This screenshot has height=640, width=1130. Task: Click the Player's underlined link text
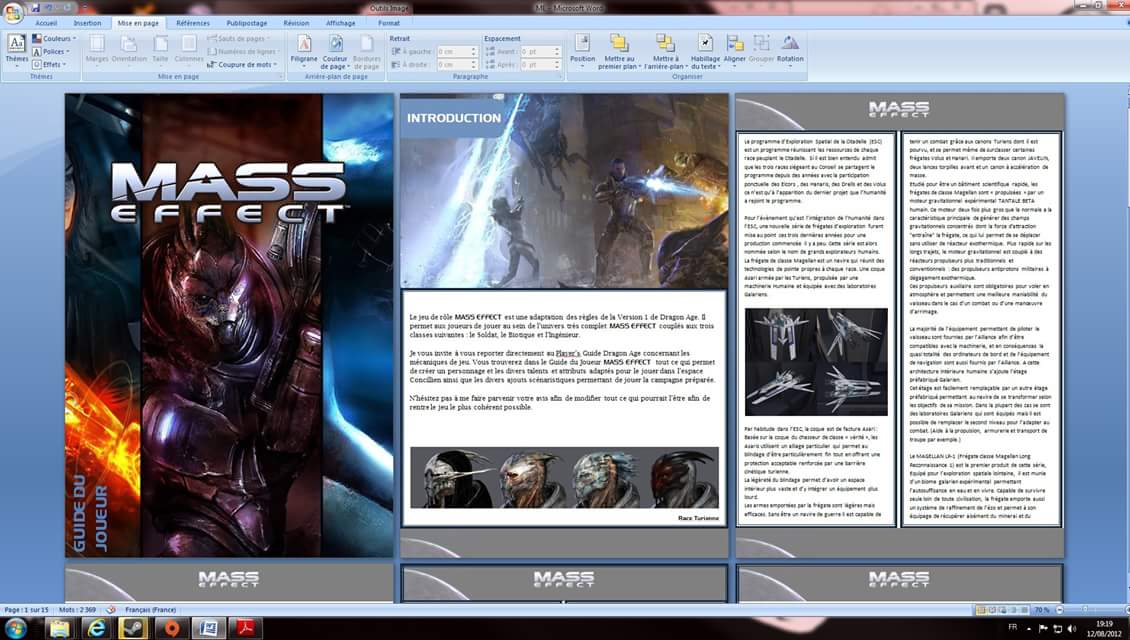tap(568, 353)
